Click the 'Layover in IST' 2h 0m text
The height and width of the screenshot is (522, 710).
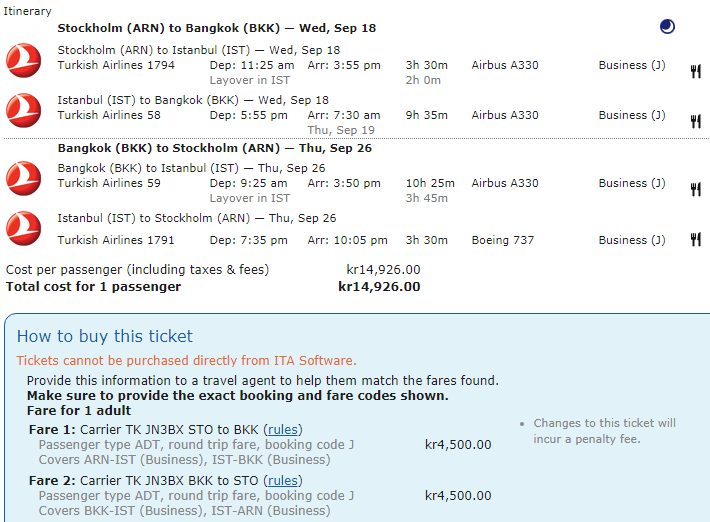tap(248, 80)
